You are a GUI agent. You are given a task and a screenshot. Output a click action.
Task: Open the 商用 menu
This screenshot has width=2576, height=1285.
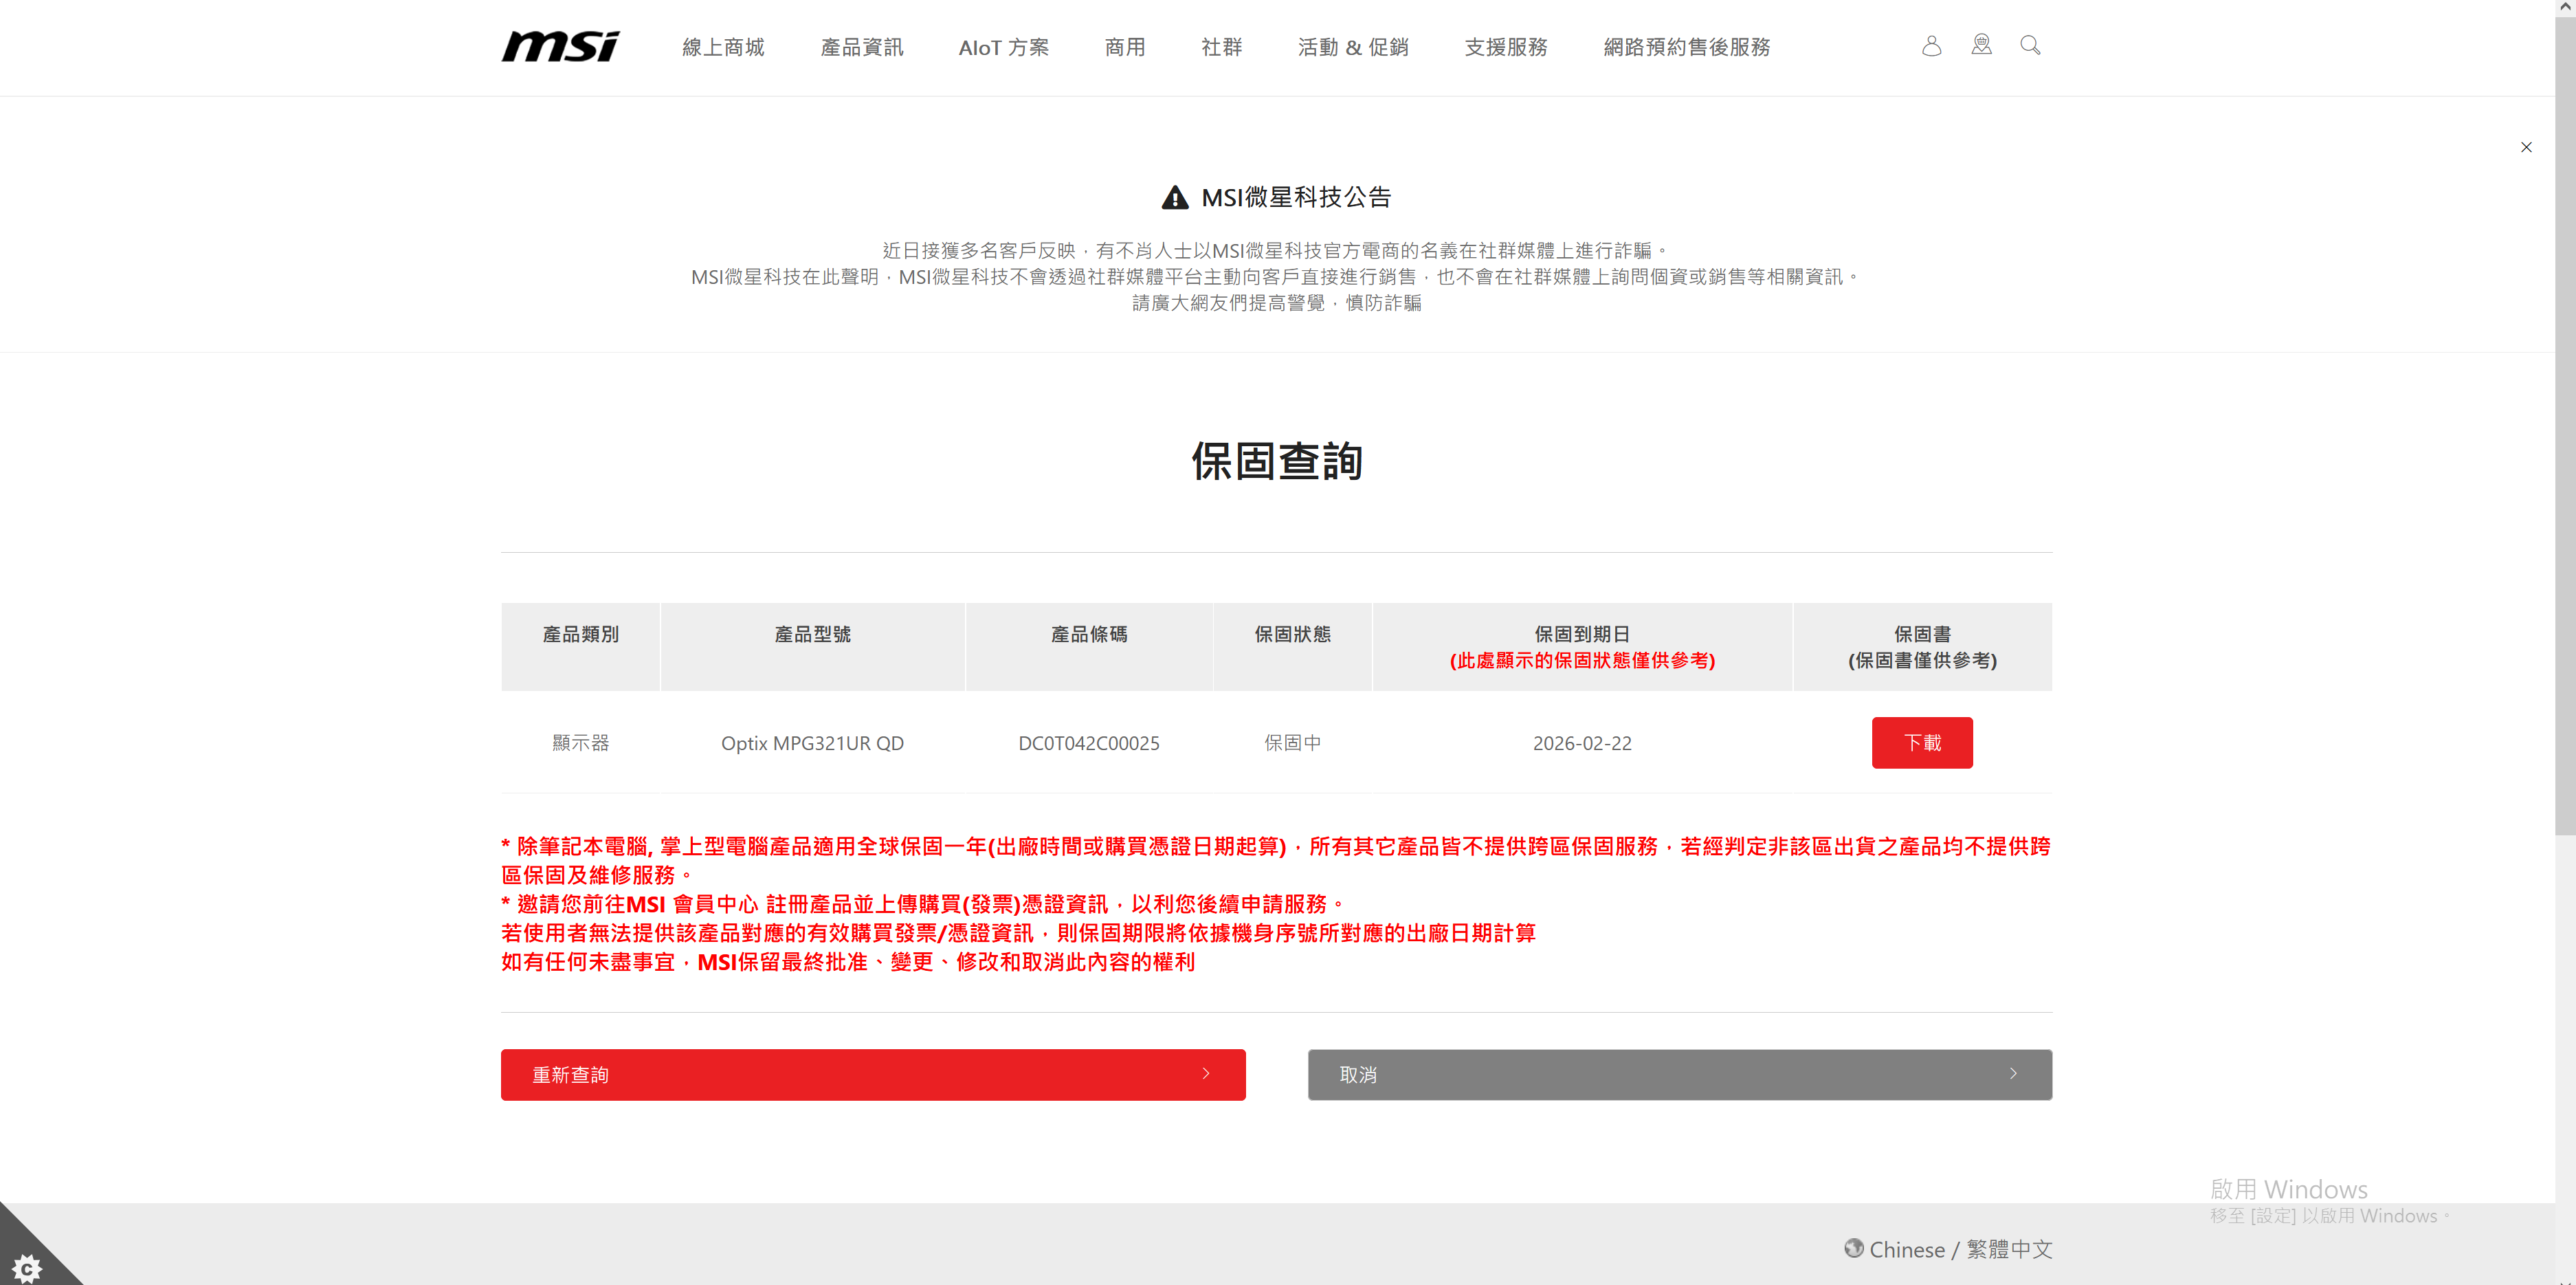tap(1125, 47)
